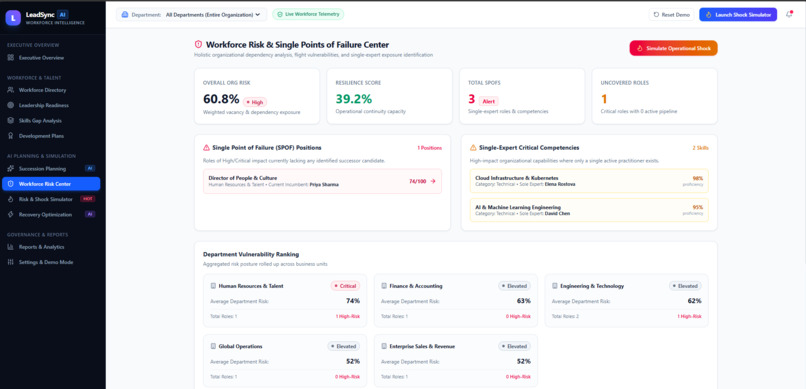Click the Reports & Analytics chart icon
Screen dimensions: 806x389
tap(11, 247)
